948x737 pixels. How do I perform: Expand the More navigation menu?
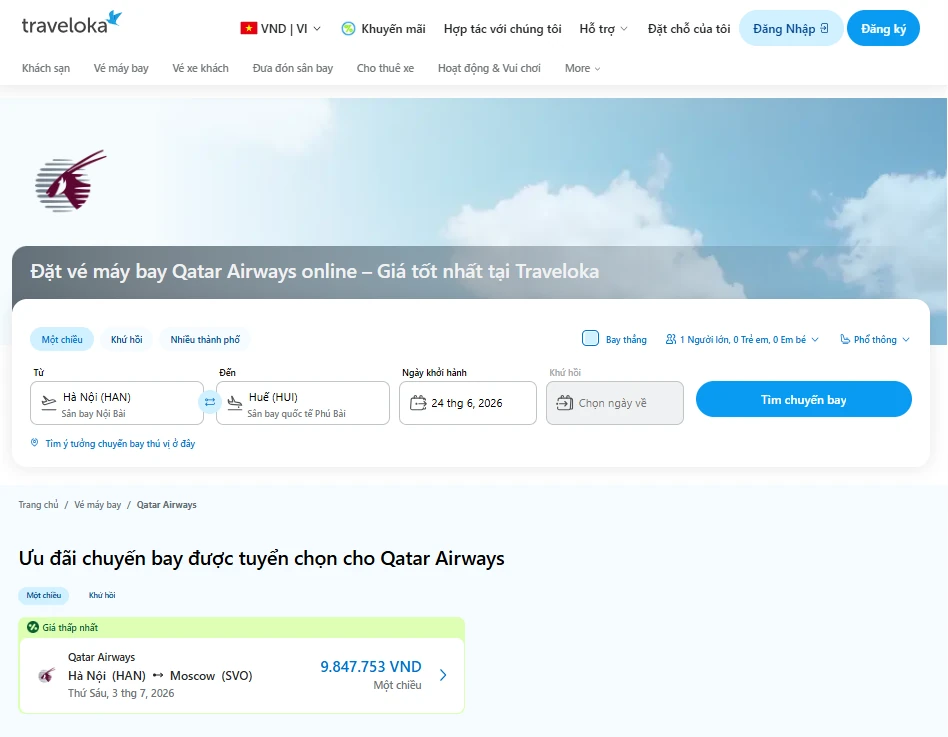click(582, 68)
